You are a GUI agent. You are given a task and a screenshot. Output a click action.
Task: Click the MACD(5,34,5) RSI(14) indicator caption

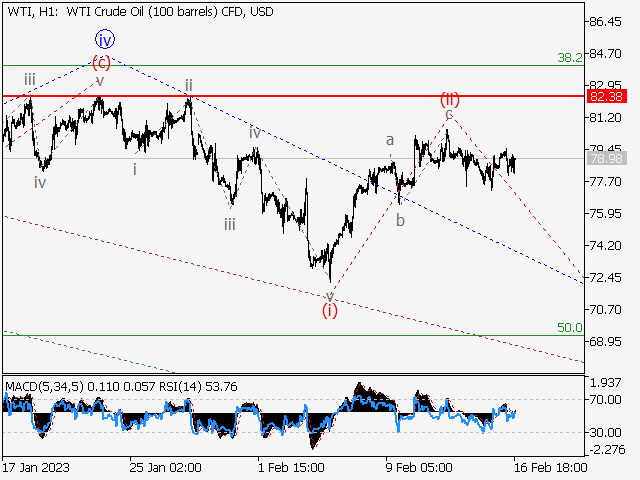pos(121,387)
